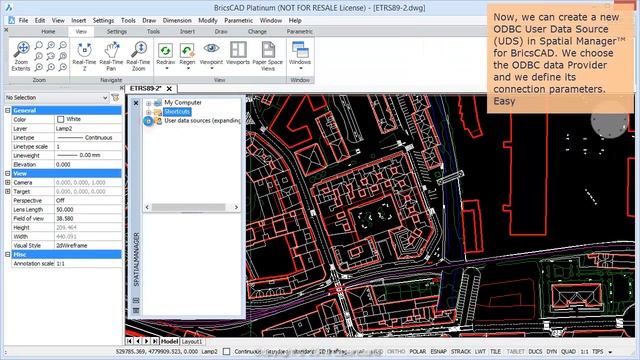Image resolution: width=640 pixels, height=360 pixels.
Task: Open the Redraw dropdown arrow
Action: click(166, 69)
